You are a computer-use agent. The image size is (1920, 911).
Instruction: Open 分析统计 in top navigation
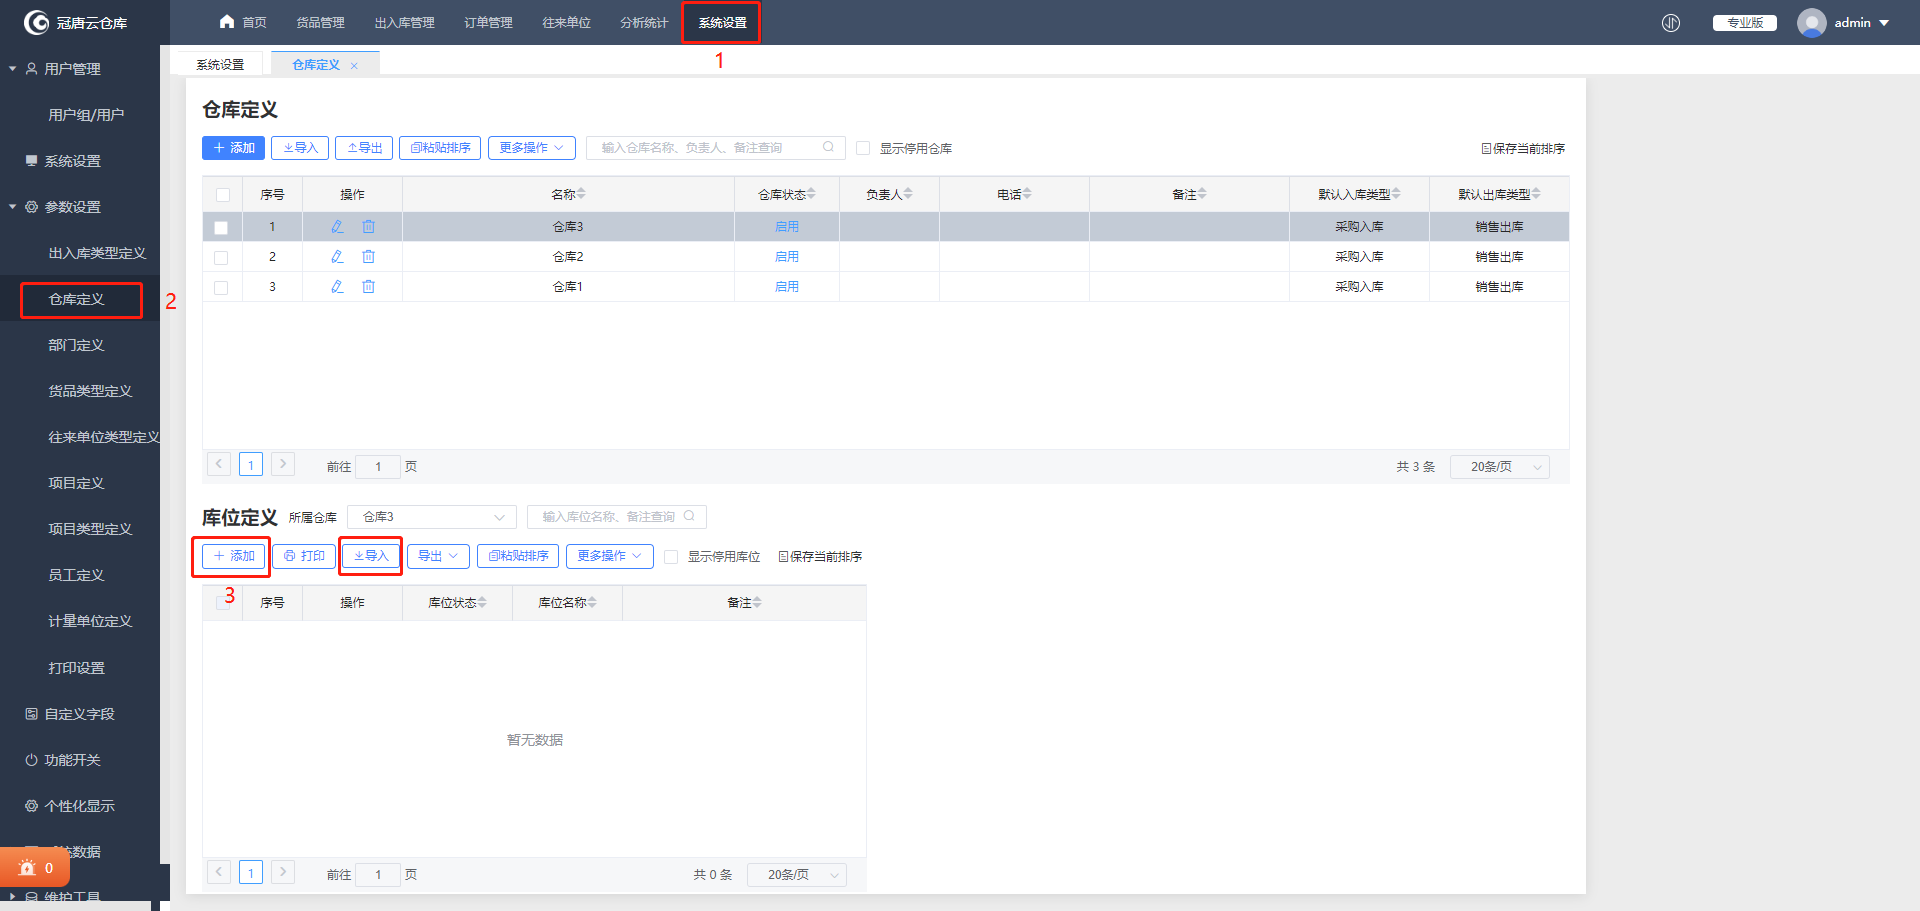pos(644,22)
